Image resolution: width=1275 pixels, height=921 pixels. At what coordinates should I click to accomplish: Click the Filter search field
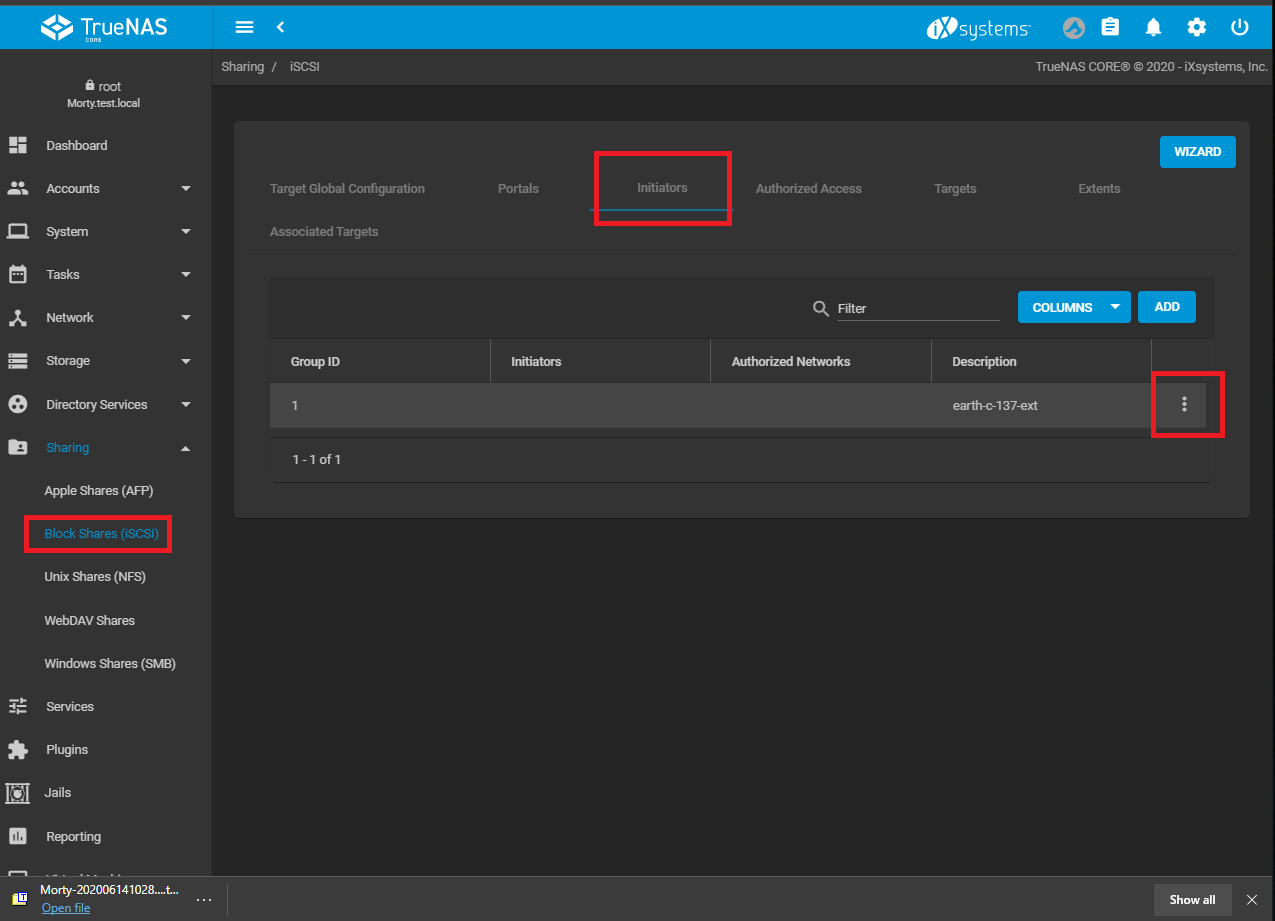point(917,308)
